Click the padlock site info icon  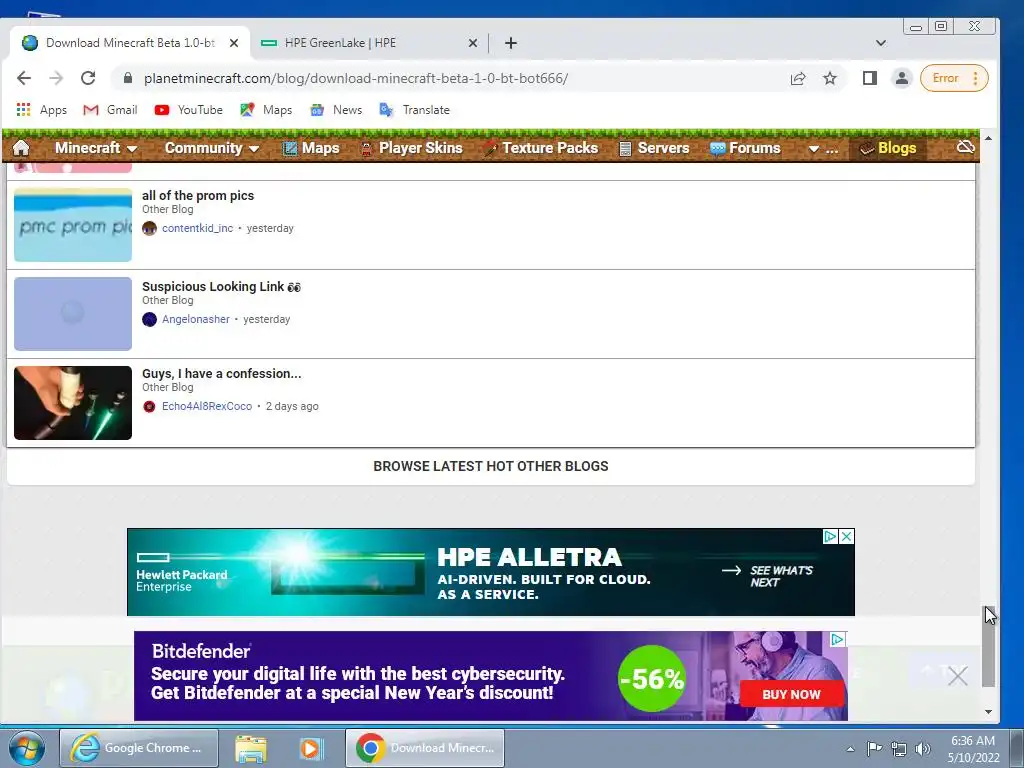coord(128,78)
